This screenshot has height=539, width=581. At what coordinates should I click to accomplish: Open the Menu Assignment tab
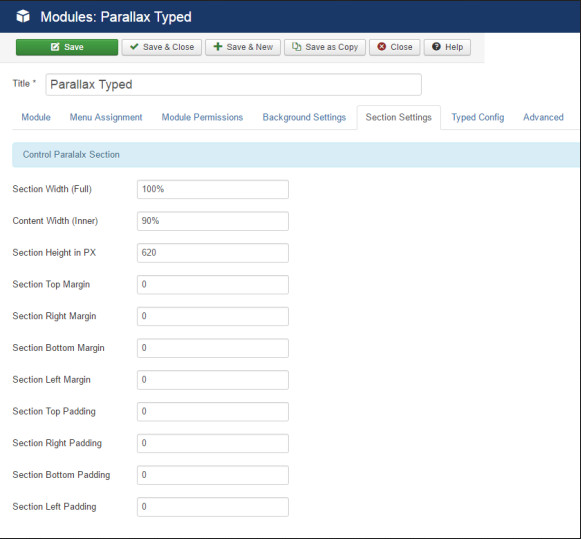pyautogui.click(x=106, y=117)
